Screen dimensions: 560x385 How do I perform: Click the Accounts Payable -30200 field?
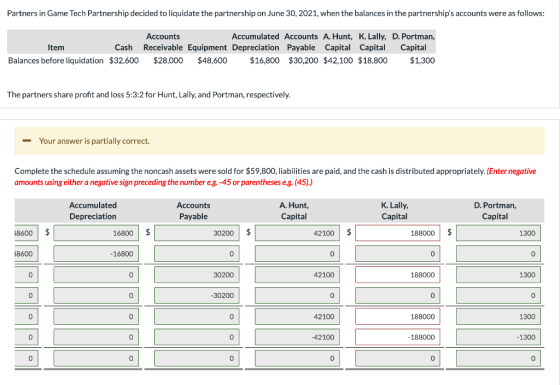197,296
